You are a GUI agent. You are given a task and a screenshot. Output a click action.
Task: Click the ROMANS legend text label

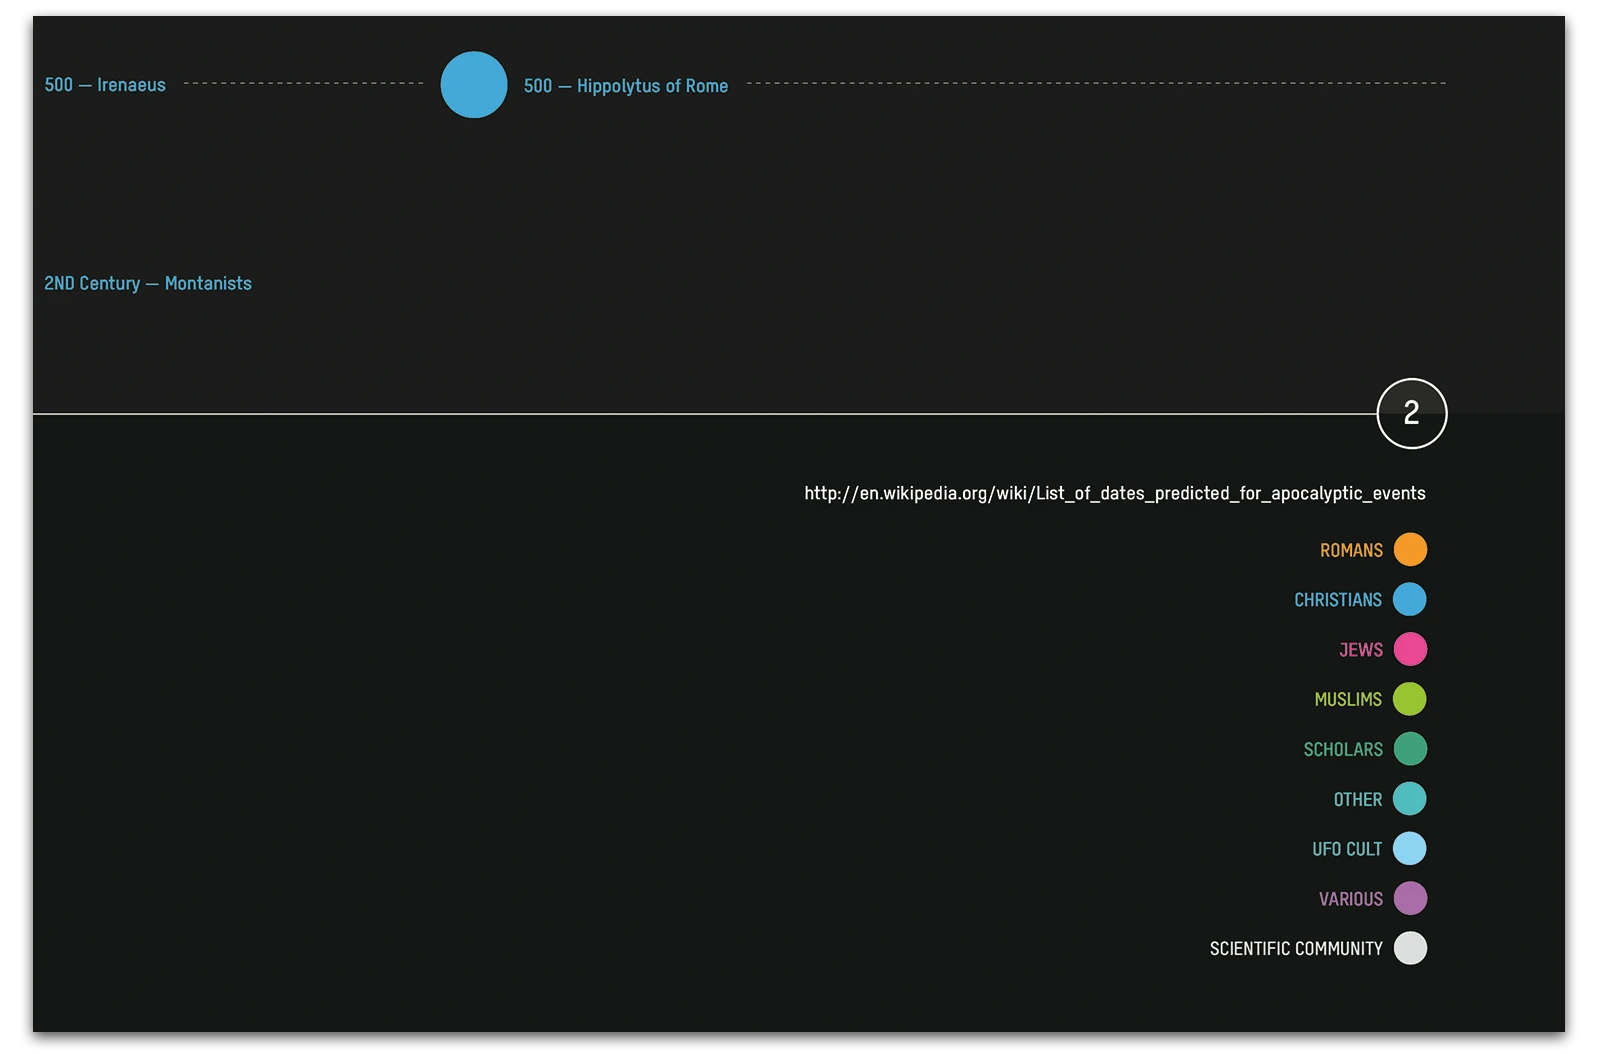[x=1351, y=551]
